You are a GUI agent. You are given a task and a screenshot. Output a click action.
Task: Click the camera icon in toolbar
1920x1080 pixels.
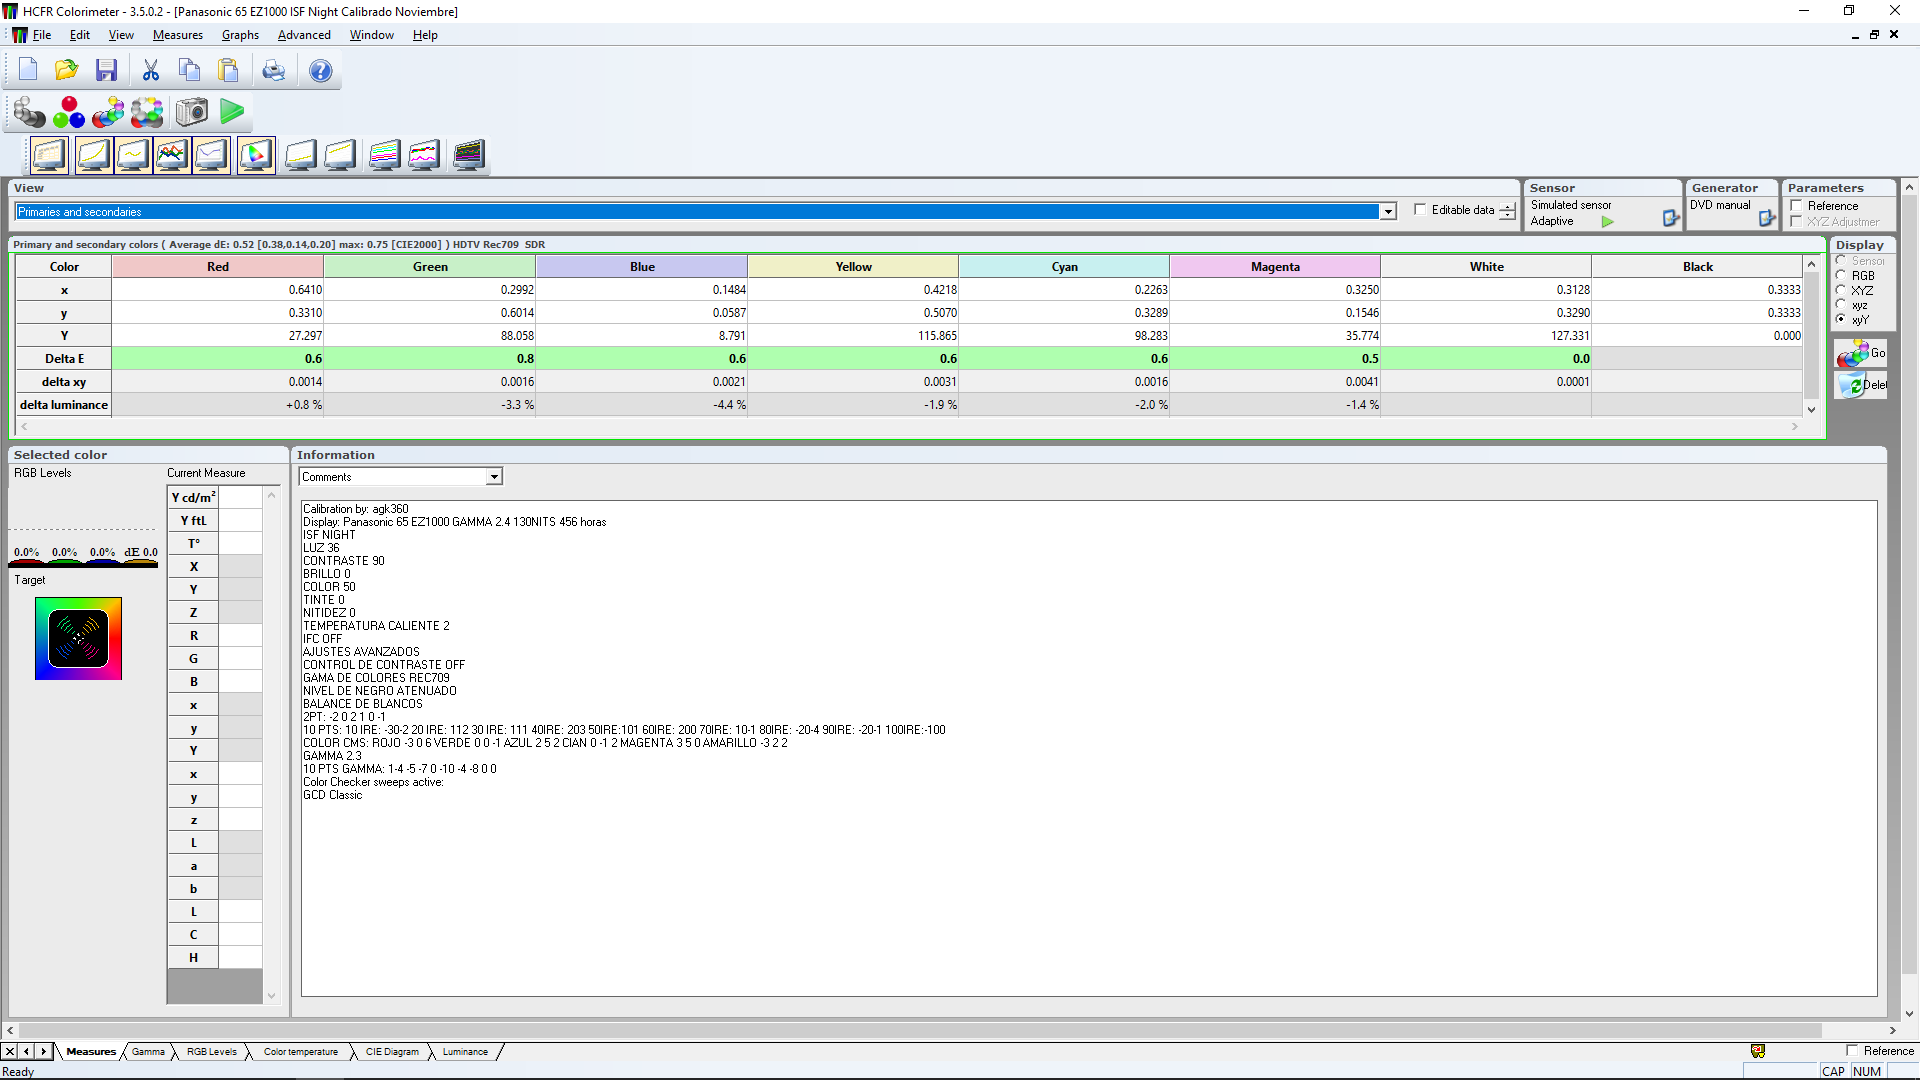[191, 112]
